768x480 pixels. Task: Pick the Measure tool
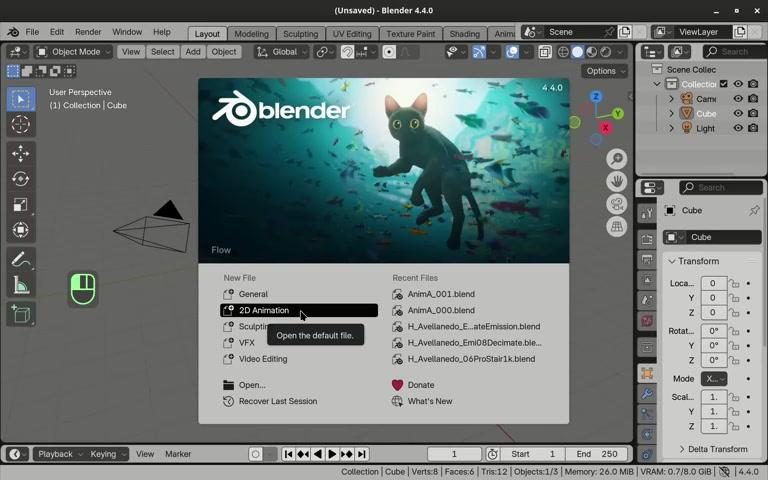[20, 286]
